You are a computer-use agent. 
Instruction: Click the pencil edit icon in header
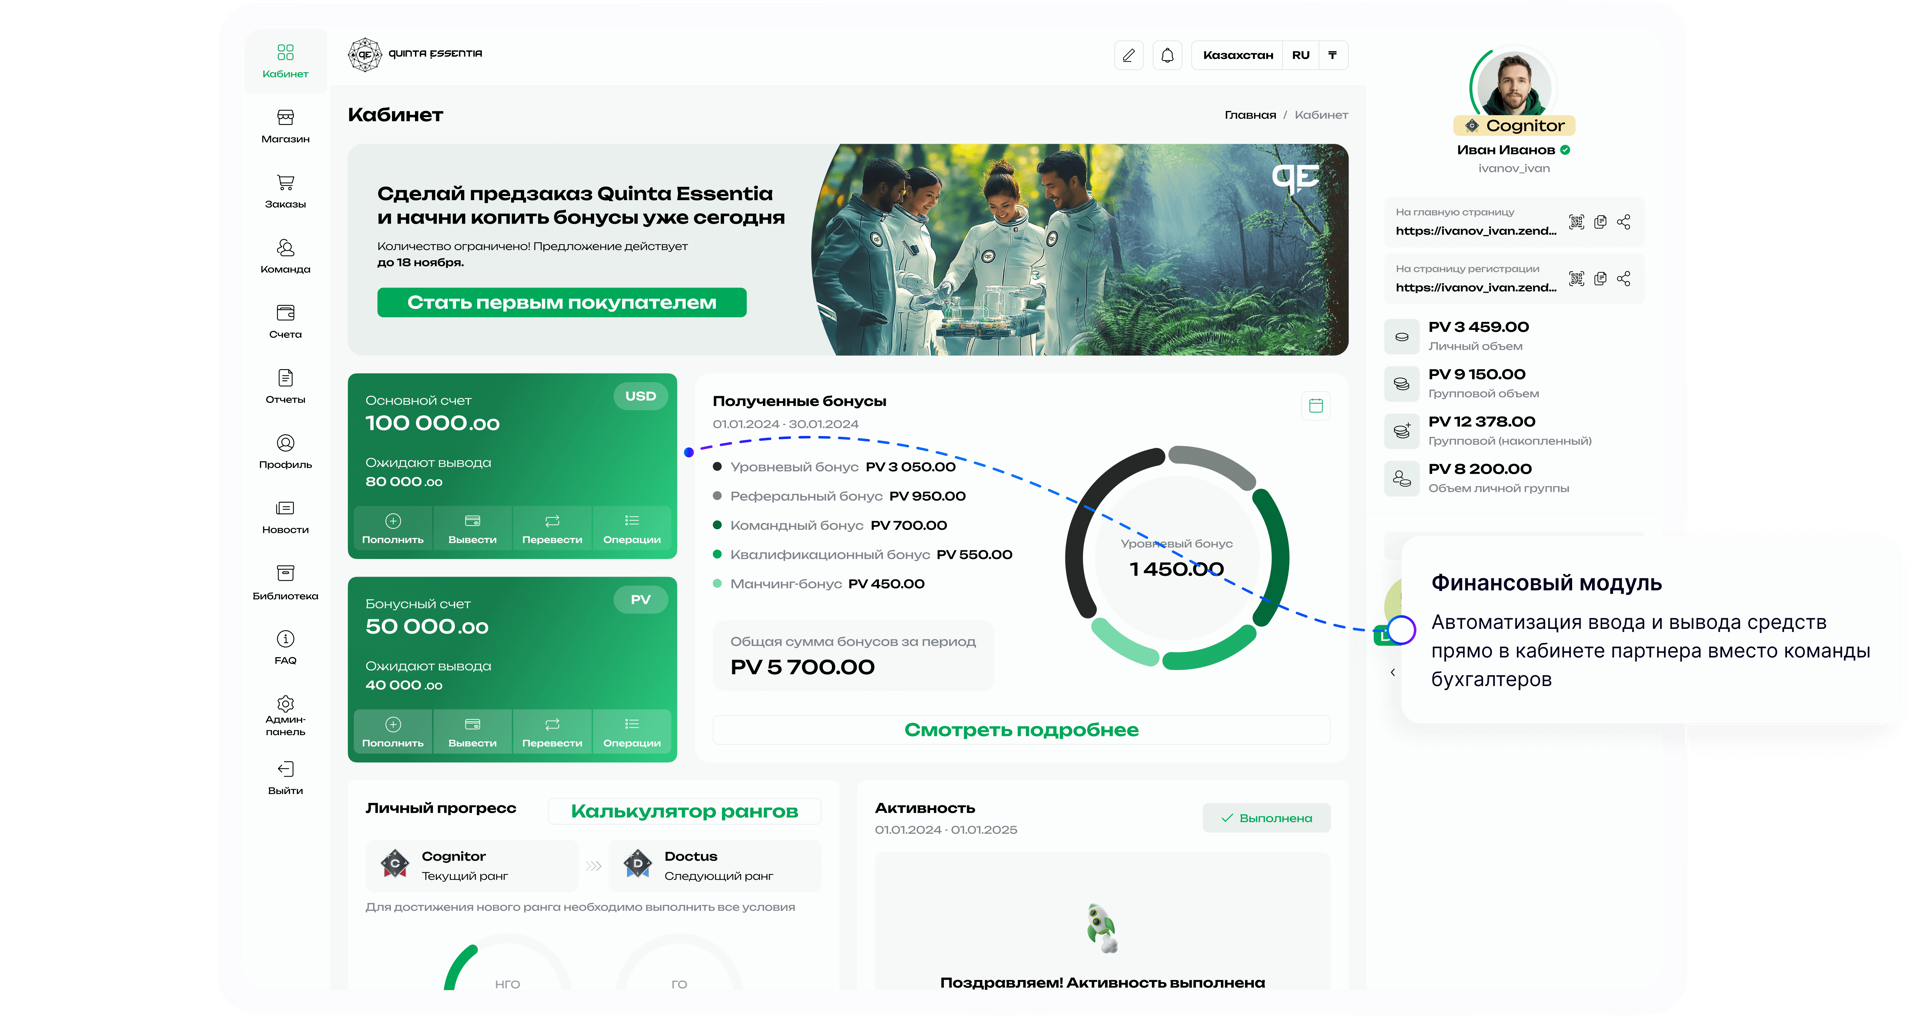click(1128, 55)
